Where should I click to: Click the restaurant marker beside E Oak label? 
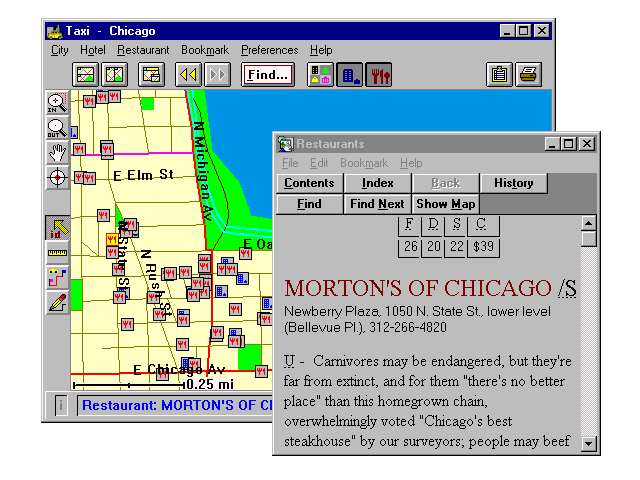[245, 253]
